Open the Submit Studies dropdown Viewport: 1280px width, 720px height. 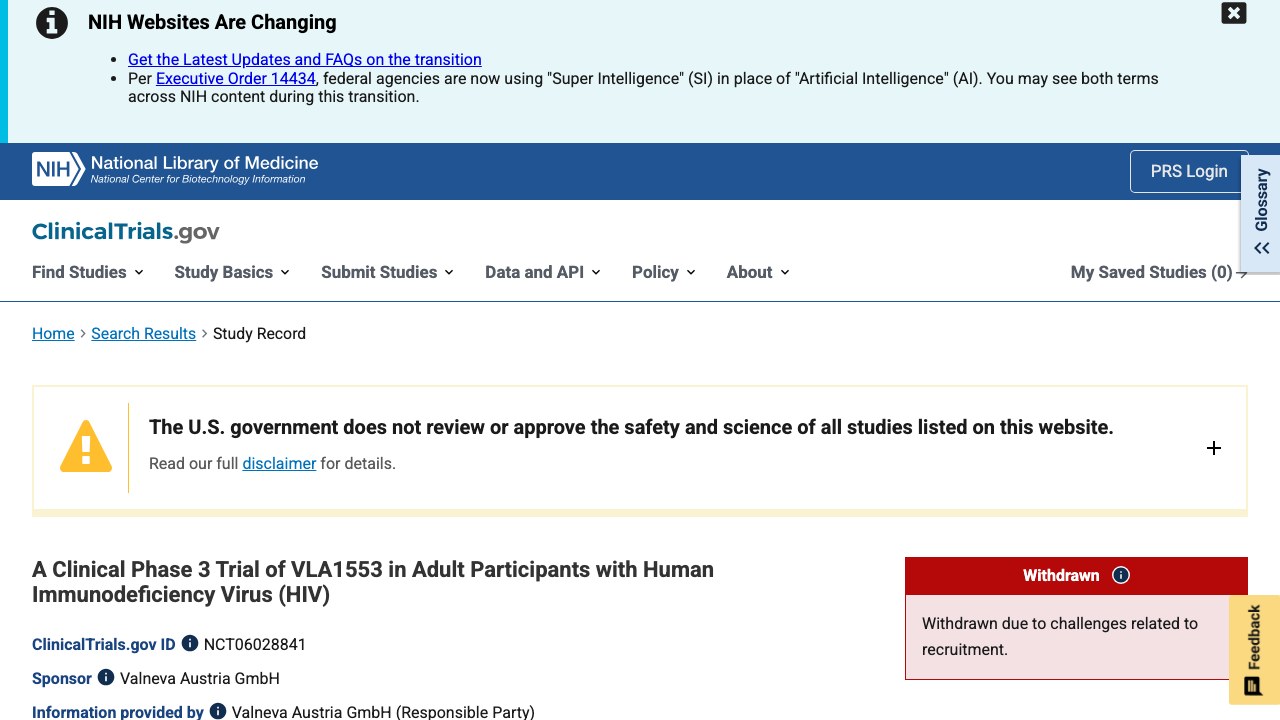click(387, 272)
